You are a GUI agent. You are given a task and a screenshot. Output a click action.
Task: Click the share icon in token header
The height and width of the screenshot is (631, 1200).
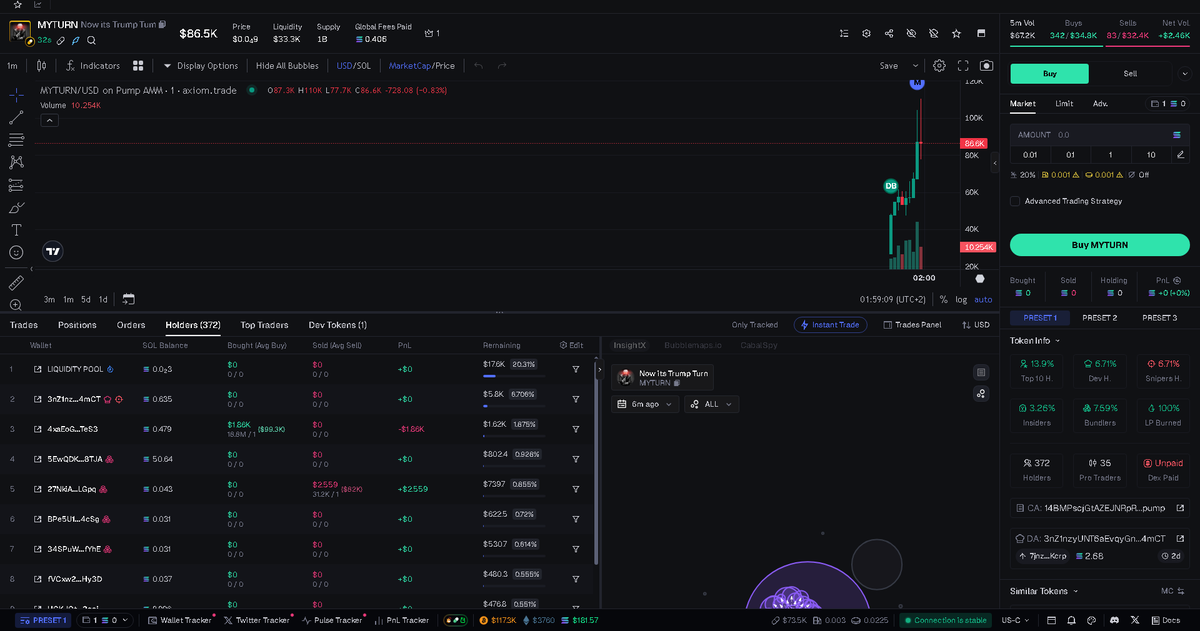click(x=889, y=33)
